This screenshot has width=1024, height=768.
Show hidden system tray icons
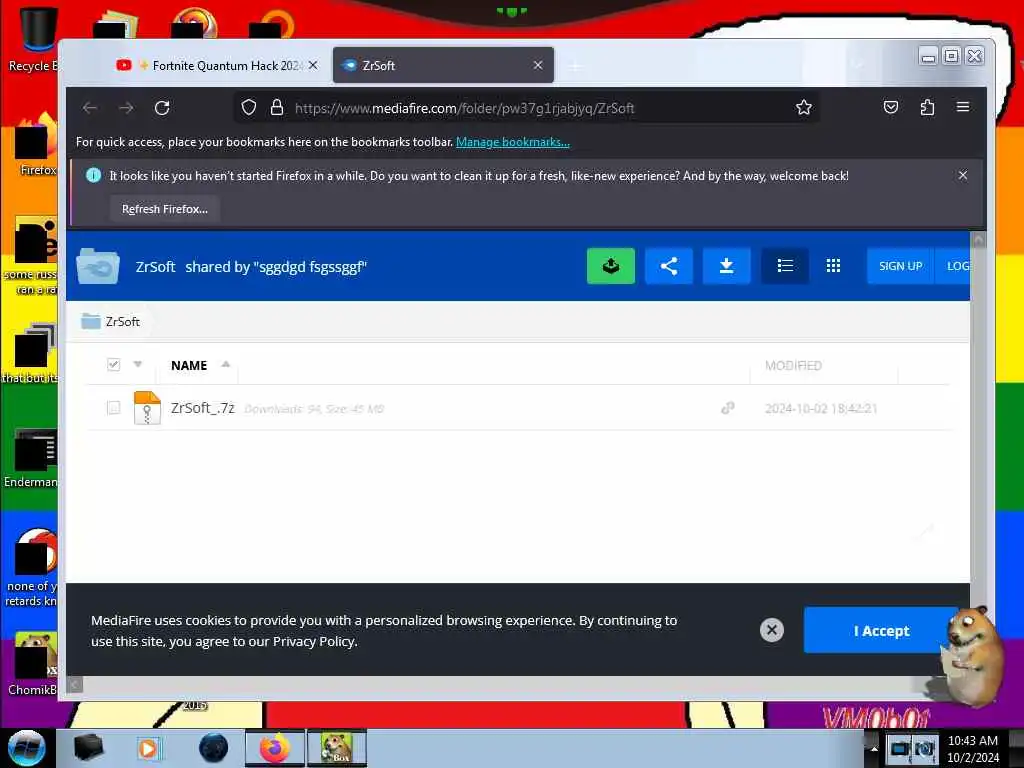pyautogui.click(x=874, y=748)
